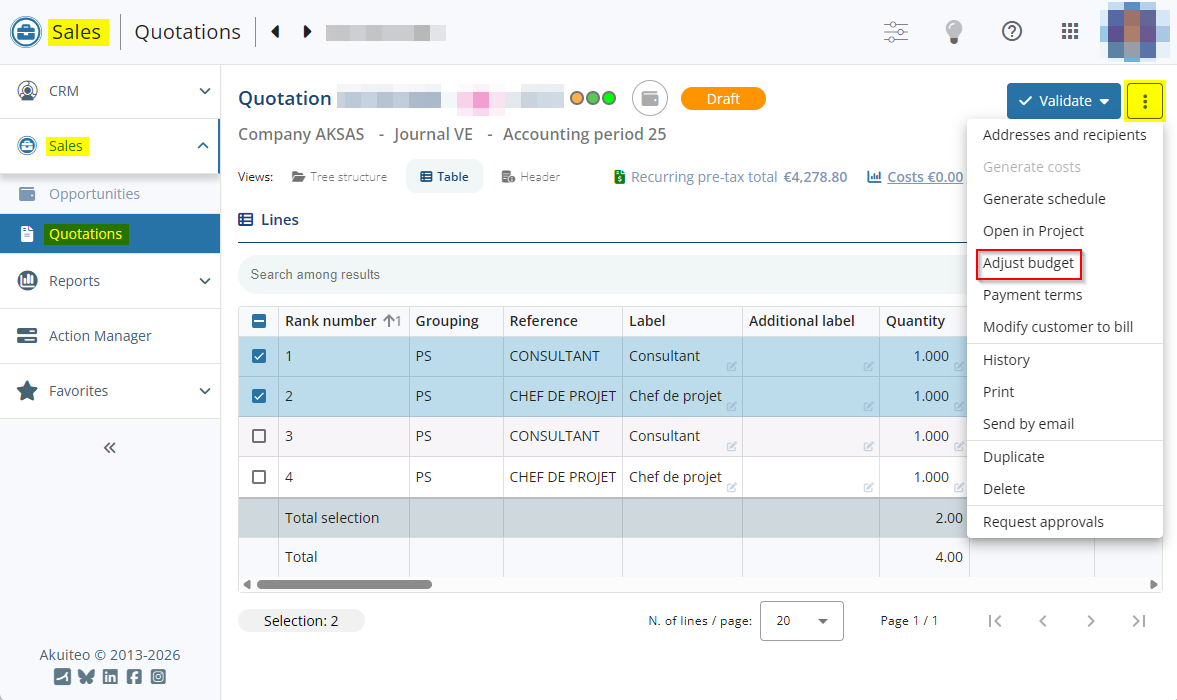Open the help question mark icon
1177x700 pixels.
[1012, 32]
